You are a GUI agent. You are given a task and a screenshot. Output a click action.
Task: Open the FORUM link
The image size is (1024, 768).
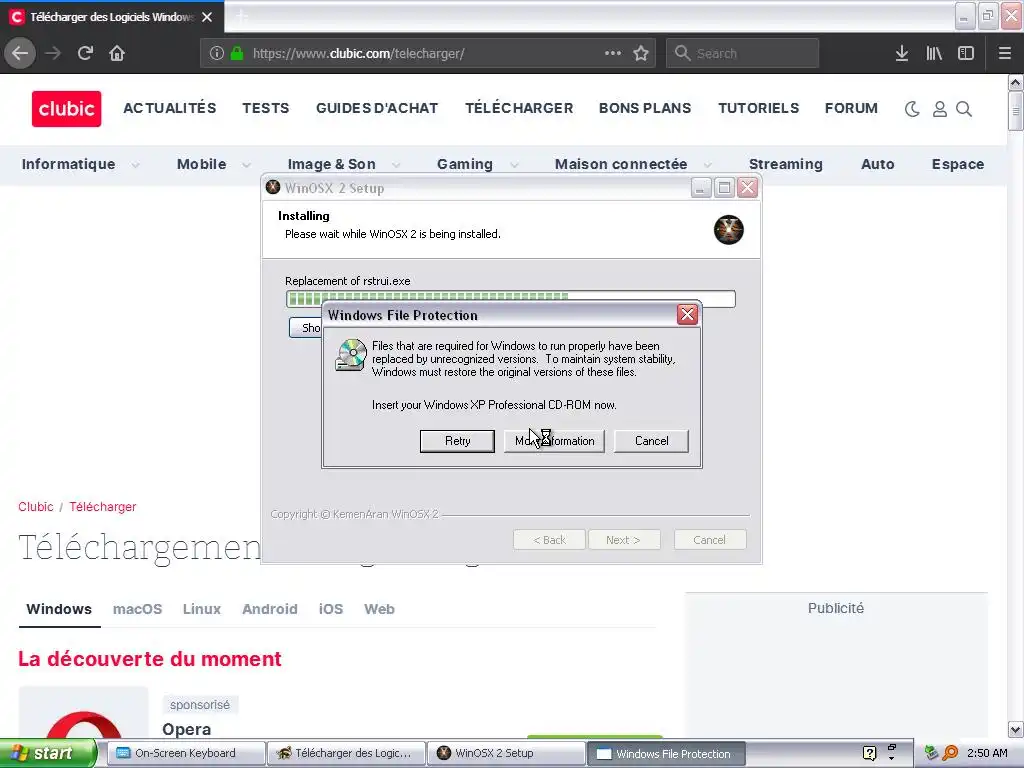(x=851, y=108)
